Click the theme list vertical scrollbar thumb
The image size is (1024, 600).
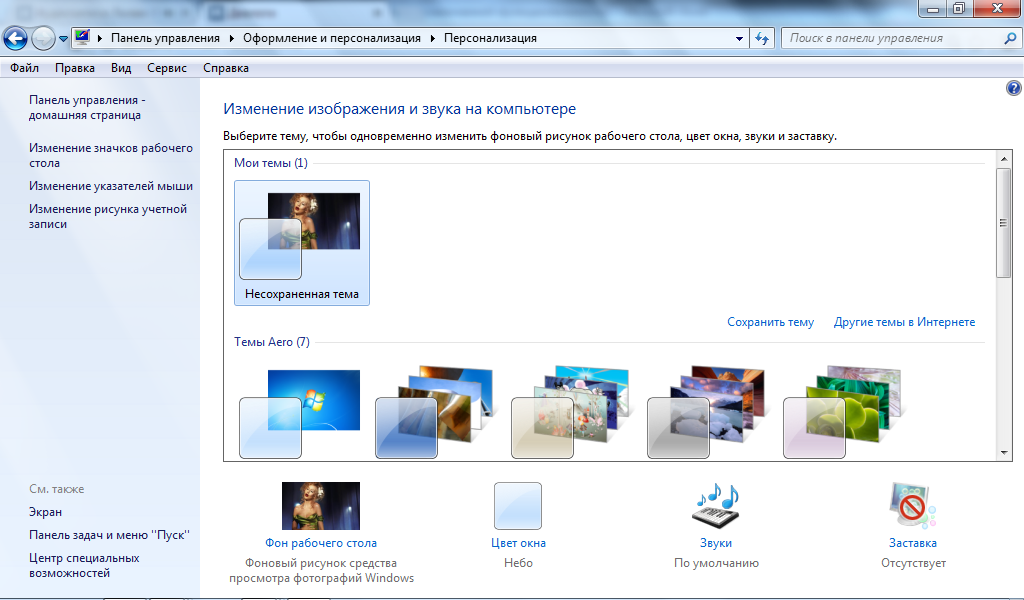(x=1004, y=223)
